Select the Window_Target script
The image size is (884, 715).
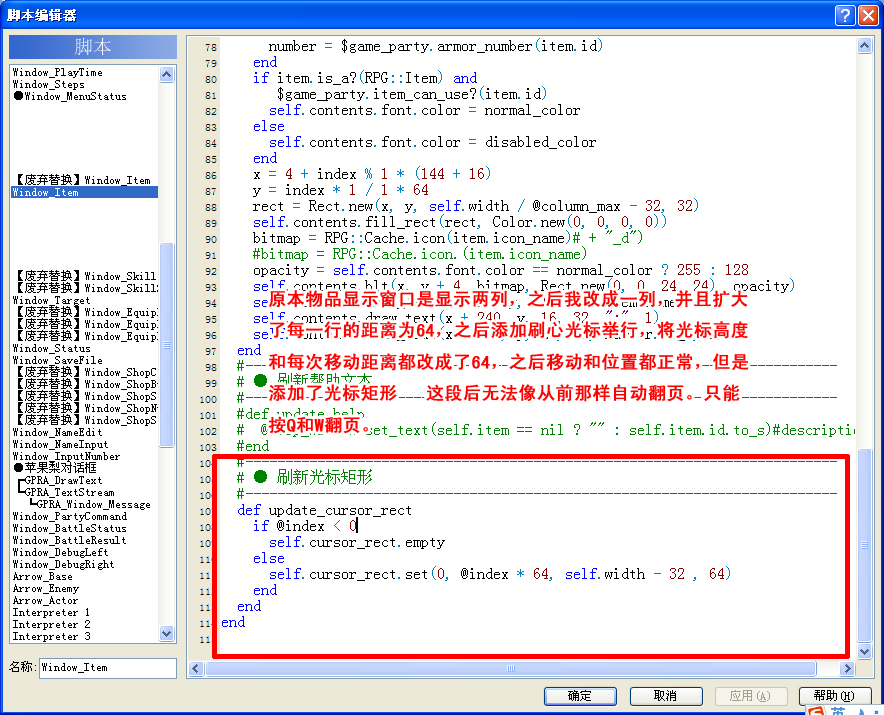(51, 301)
